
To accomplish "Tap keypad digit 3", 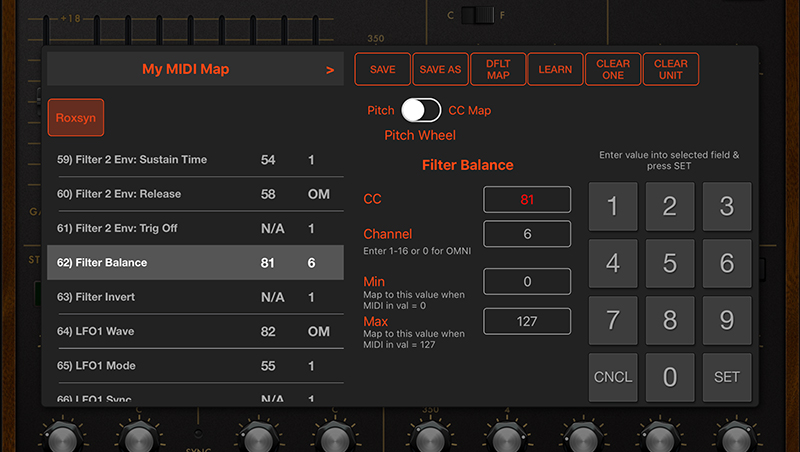I will click(x=727, y=207).
